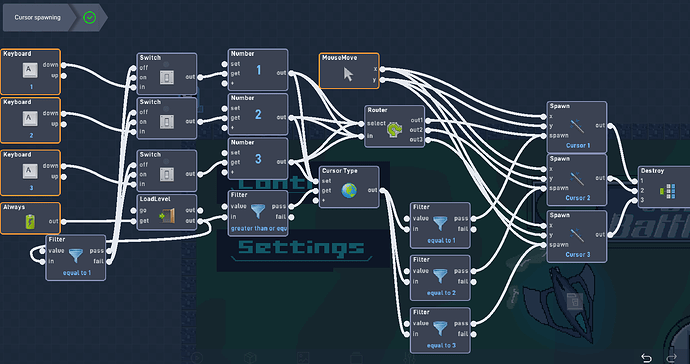Click the 'x' output port of MouseMove

coord(382,69)
